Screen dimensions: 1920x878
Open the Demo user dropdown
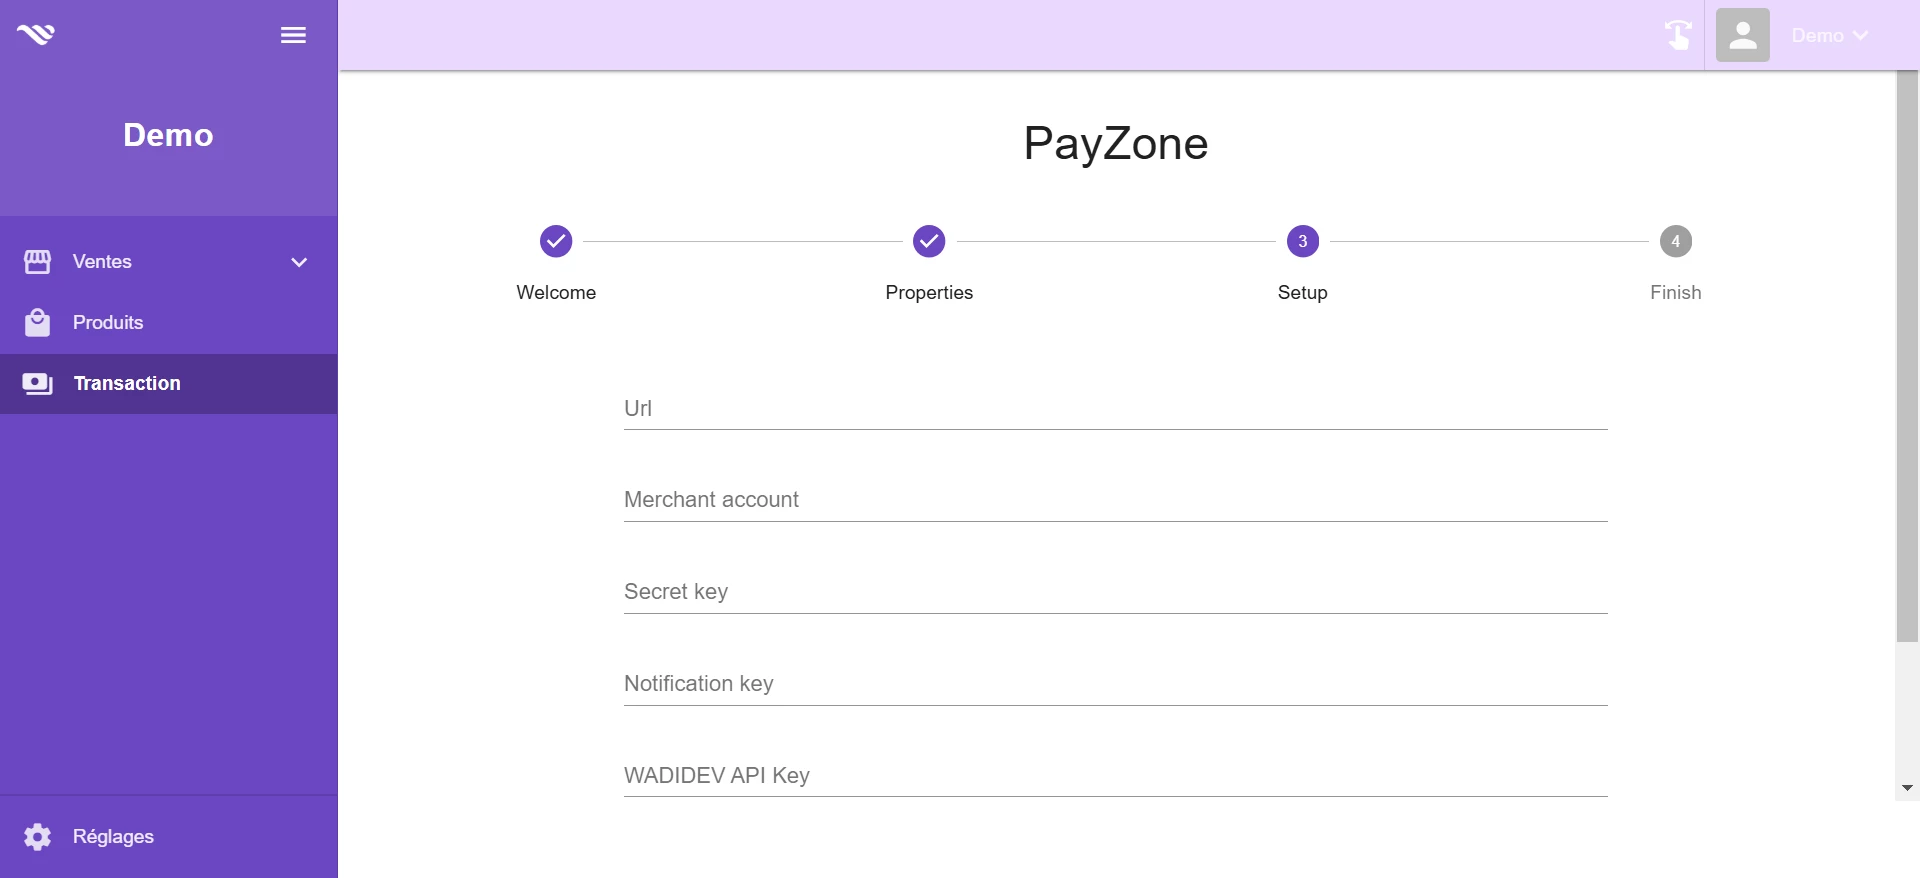point(1830,35)
